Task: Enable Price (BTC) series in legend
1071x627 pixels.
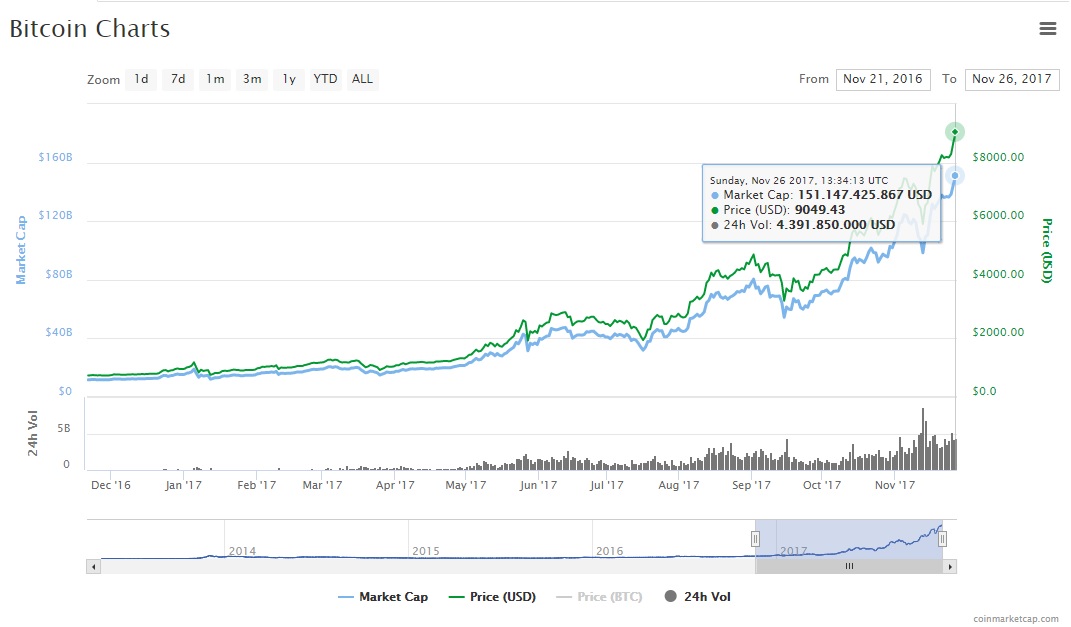Action: coord(600,597)
